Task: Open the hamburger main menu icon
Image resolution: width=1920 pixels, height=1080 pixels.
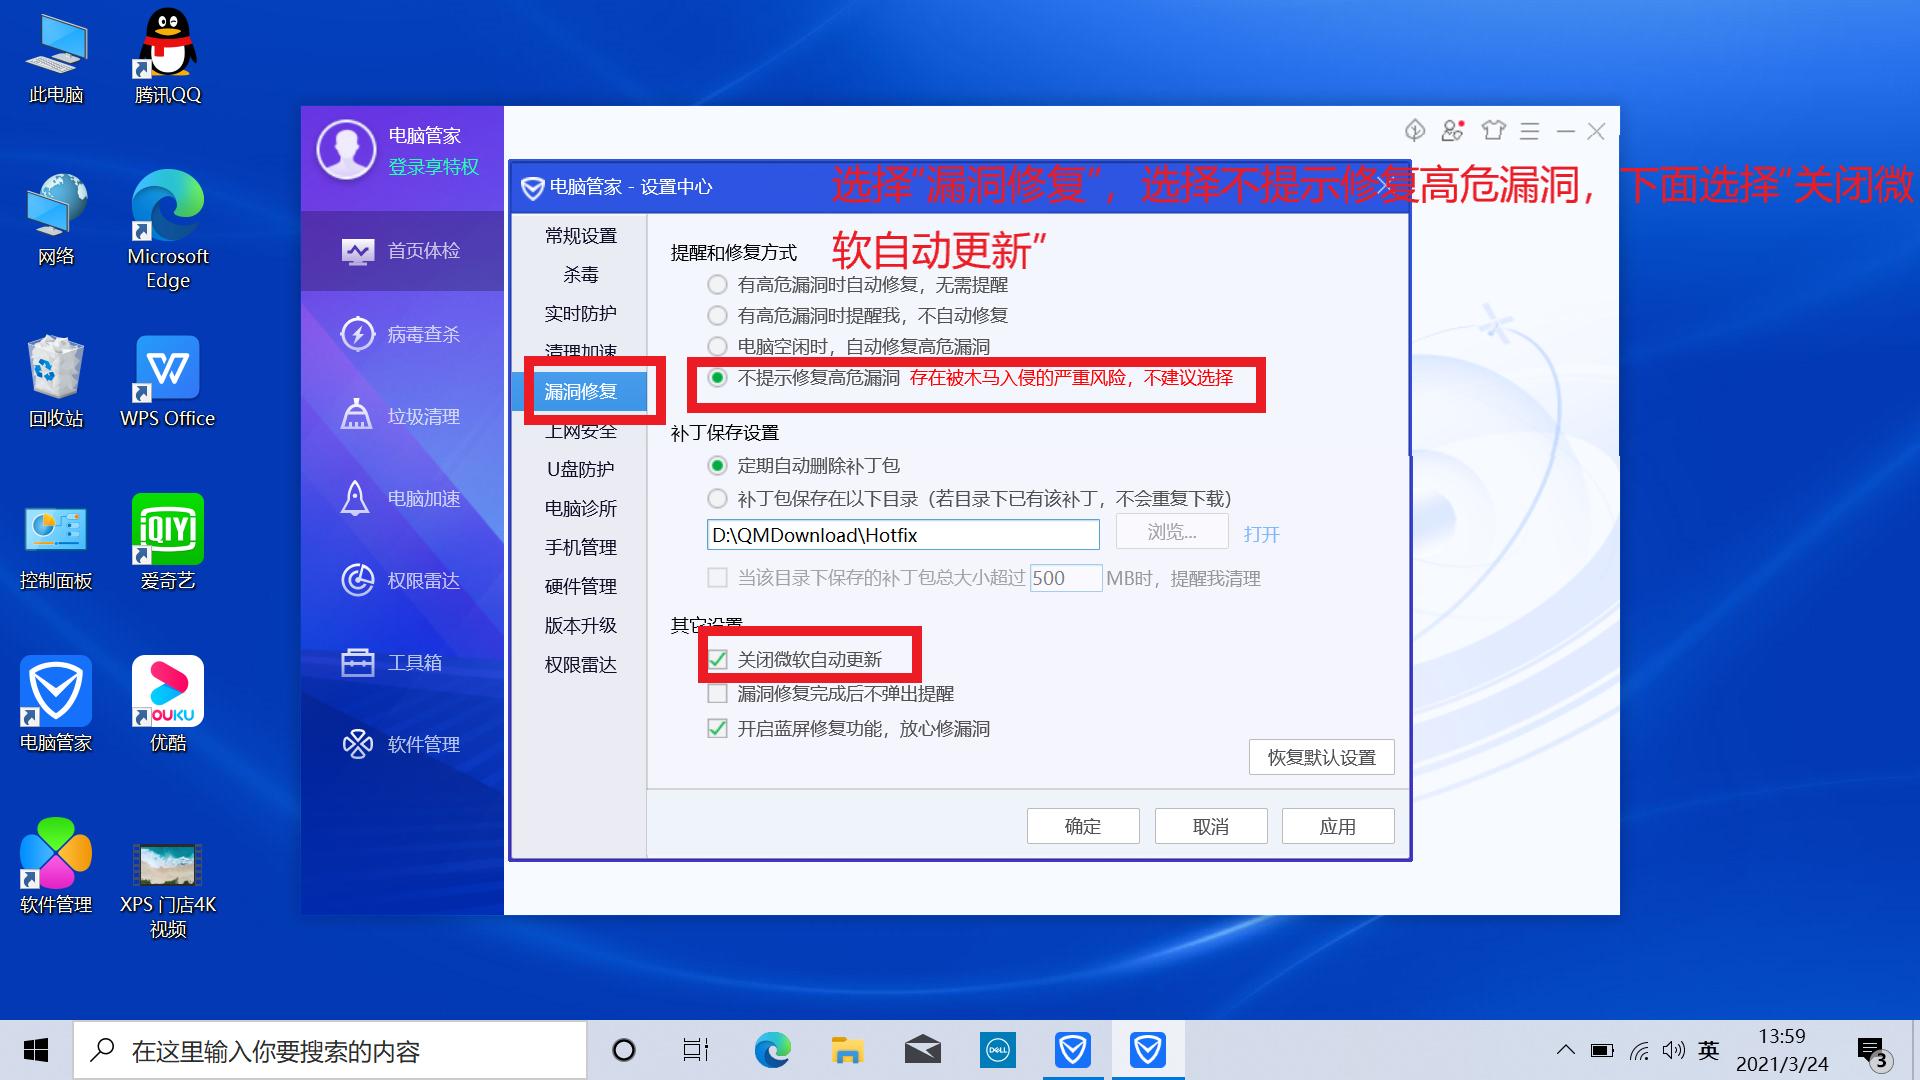Action: pyautogui.click(x=1529, y=131)
